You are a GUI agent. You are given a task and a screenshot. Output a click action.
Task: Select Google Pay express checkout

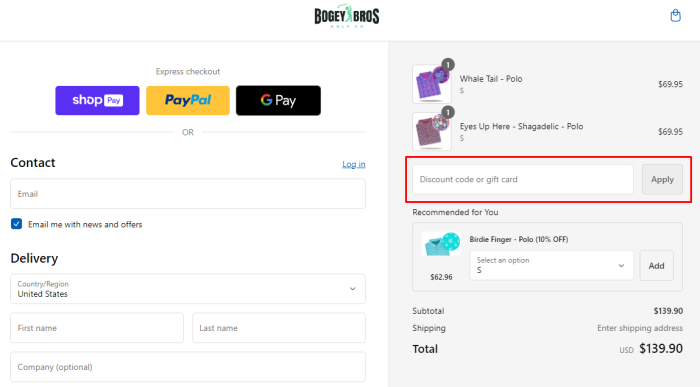(x=278, y=100)
